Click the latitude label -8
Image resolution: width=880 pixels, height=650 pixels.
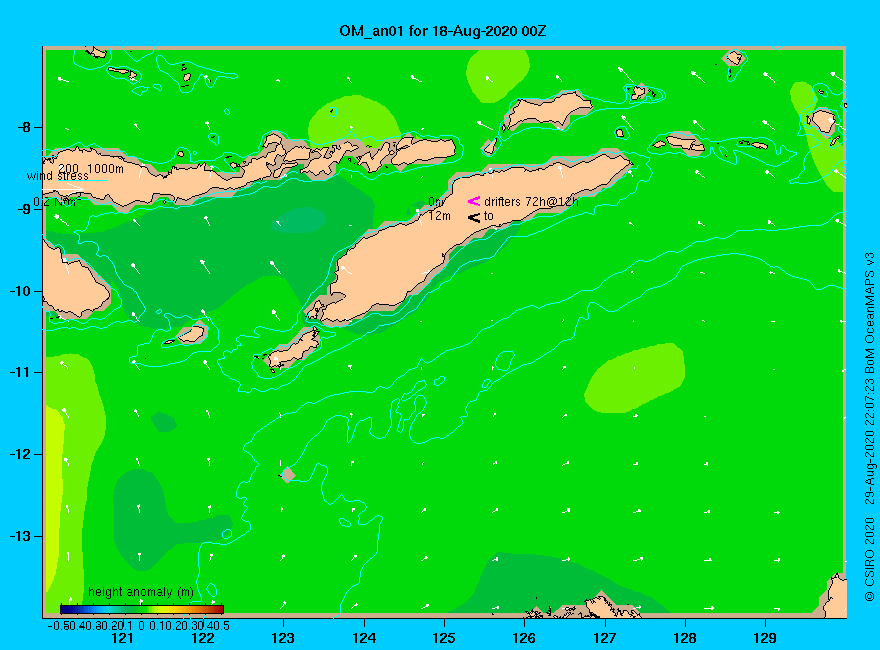pyautogui.click(x=24, y=127)
